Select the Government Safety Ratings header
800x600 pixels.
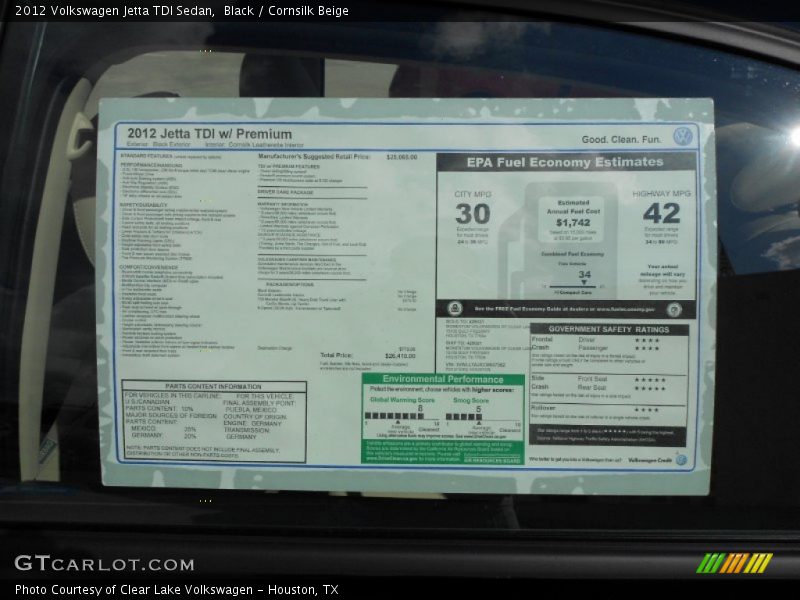tap(608, 328)
